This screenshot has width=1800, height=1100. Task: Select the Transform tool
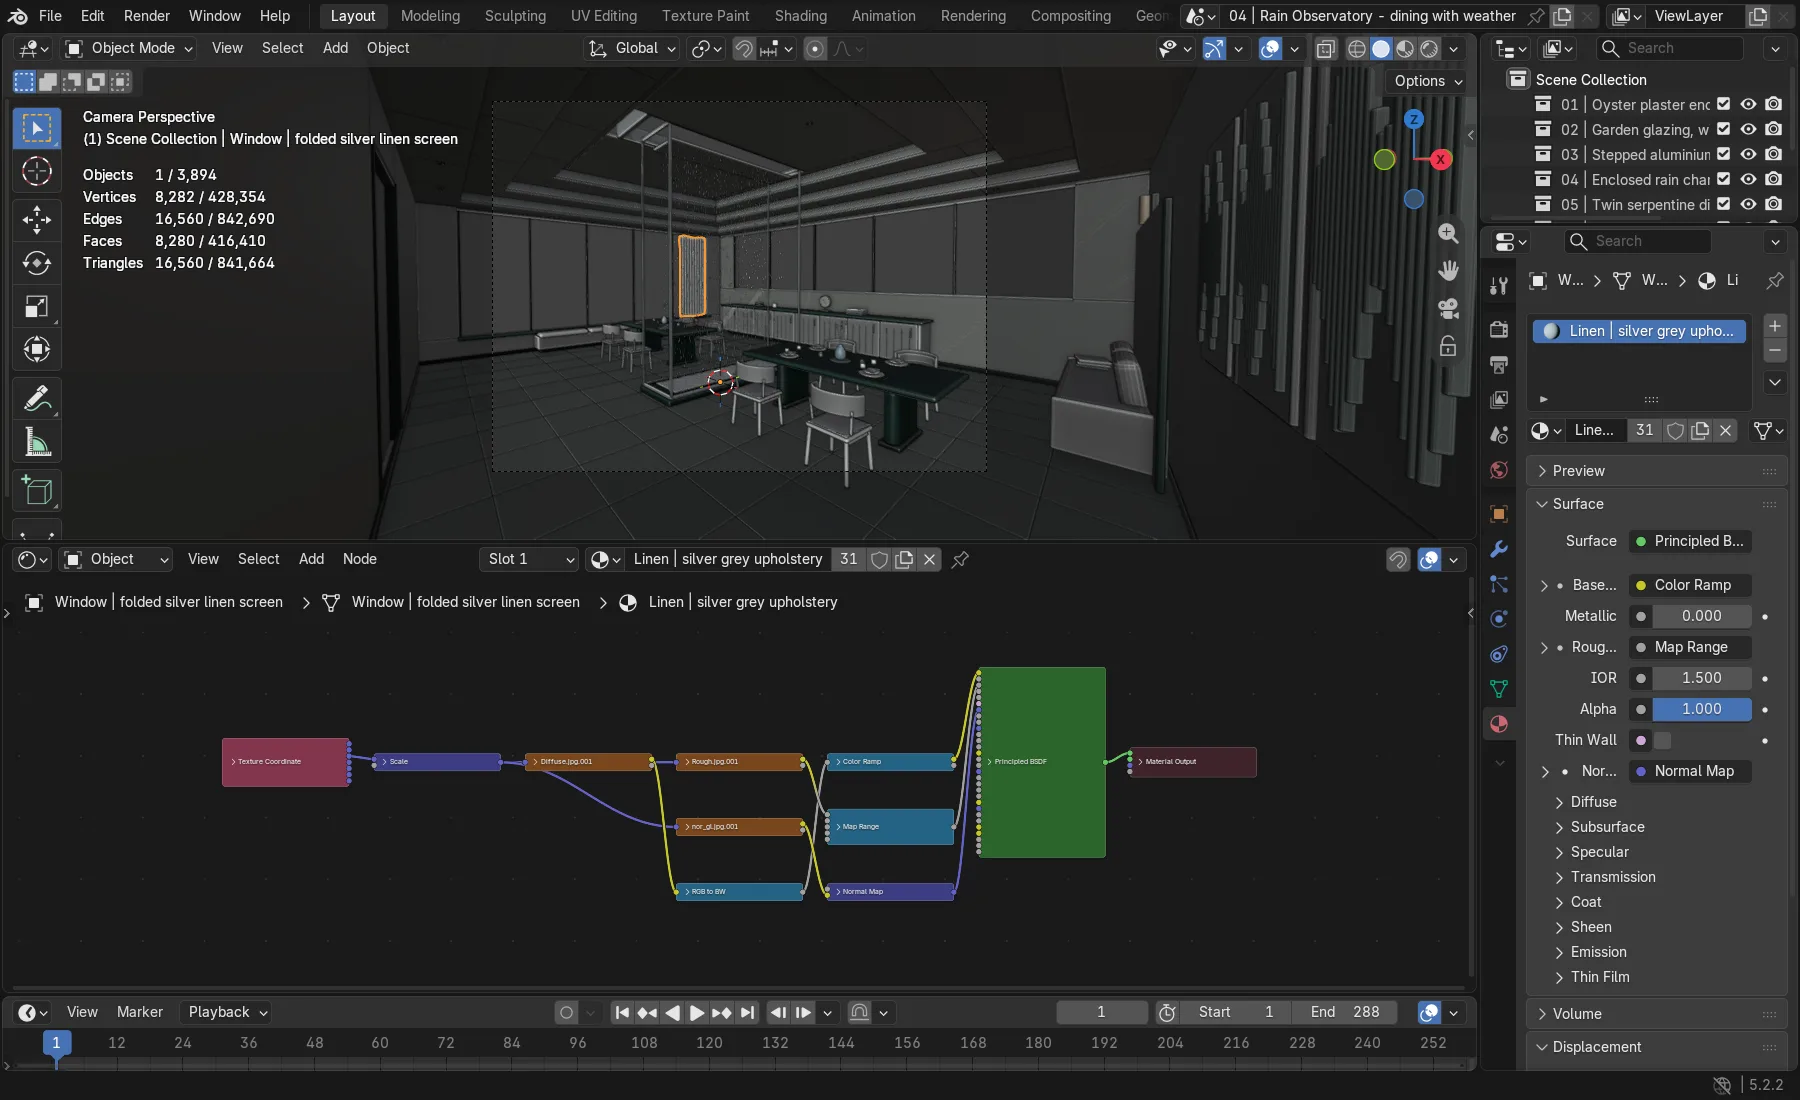(x=37, y=349)
